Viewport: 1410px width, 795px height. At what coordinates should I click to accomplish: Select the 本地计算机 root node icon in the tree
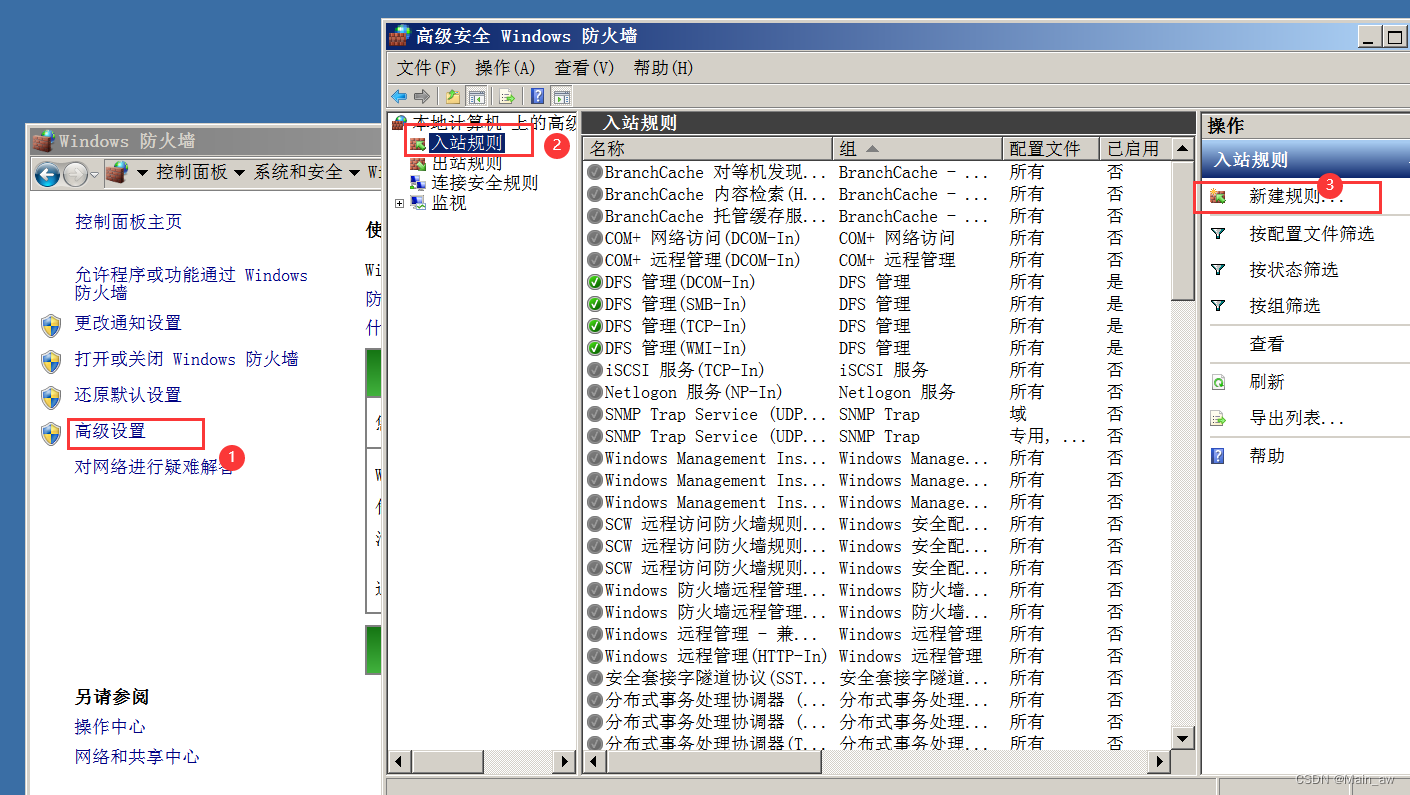(399, 123)
